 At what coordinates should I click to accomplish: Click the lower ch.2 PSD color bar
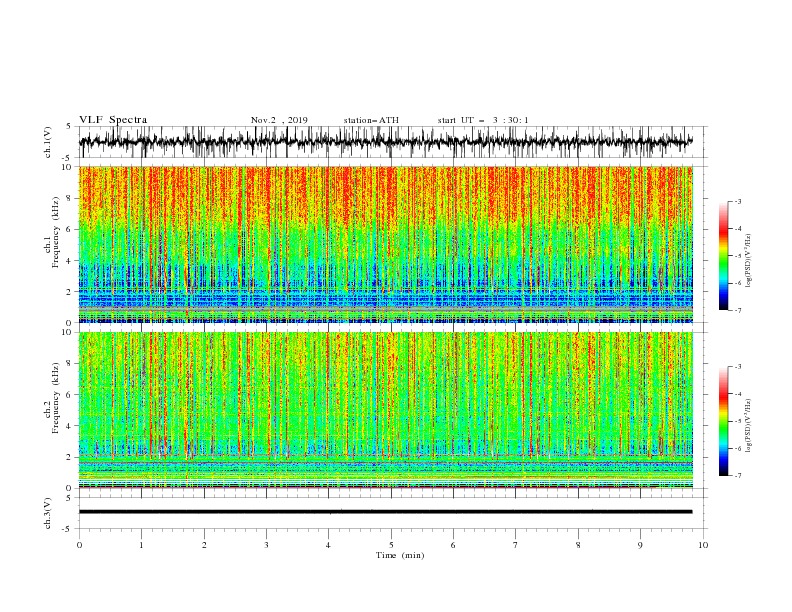[723, 421]
